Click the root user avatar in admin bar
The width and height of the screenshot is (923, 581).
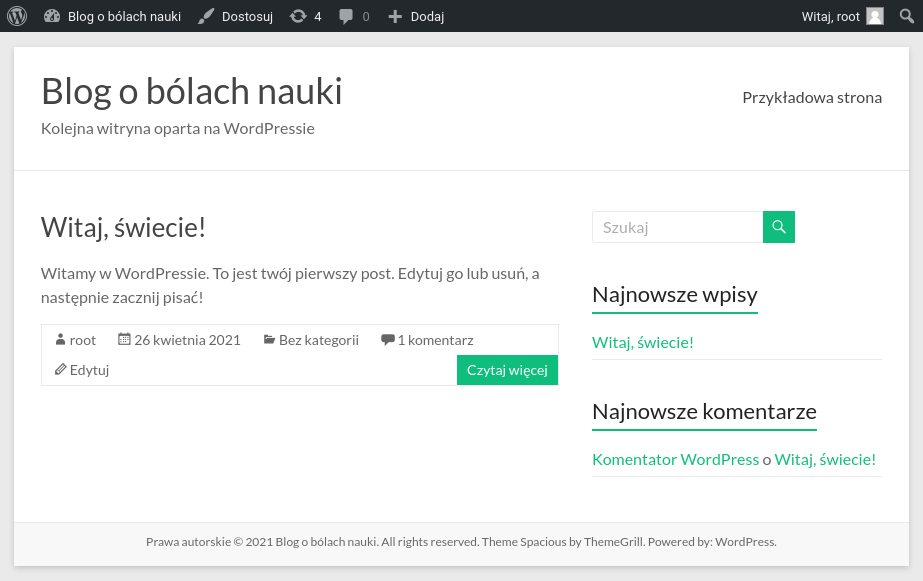click(x=875, y=16)
